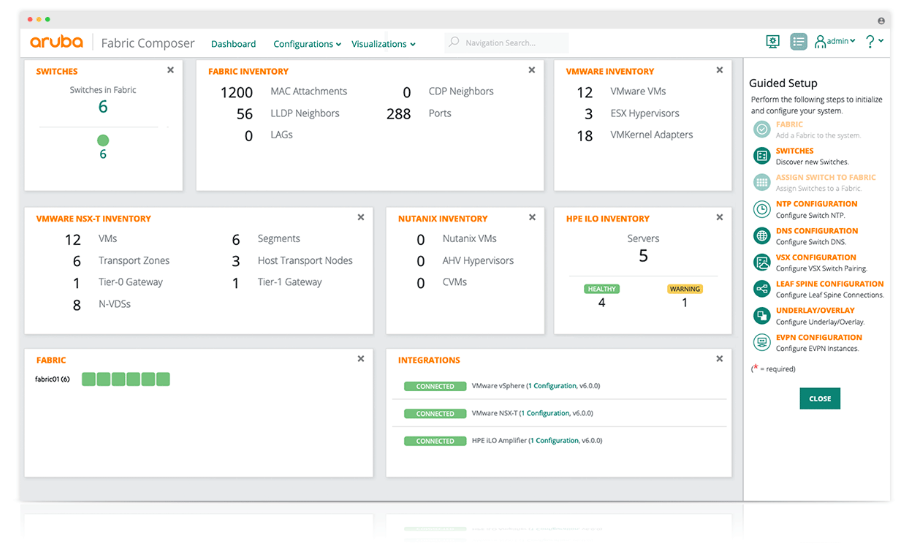Click the fabric01 (6) label
The image size is (911, 553).
[52, 379]
